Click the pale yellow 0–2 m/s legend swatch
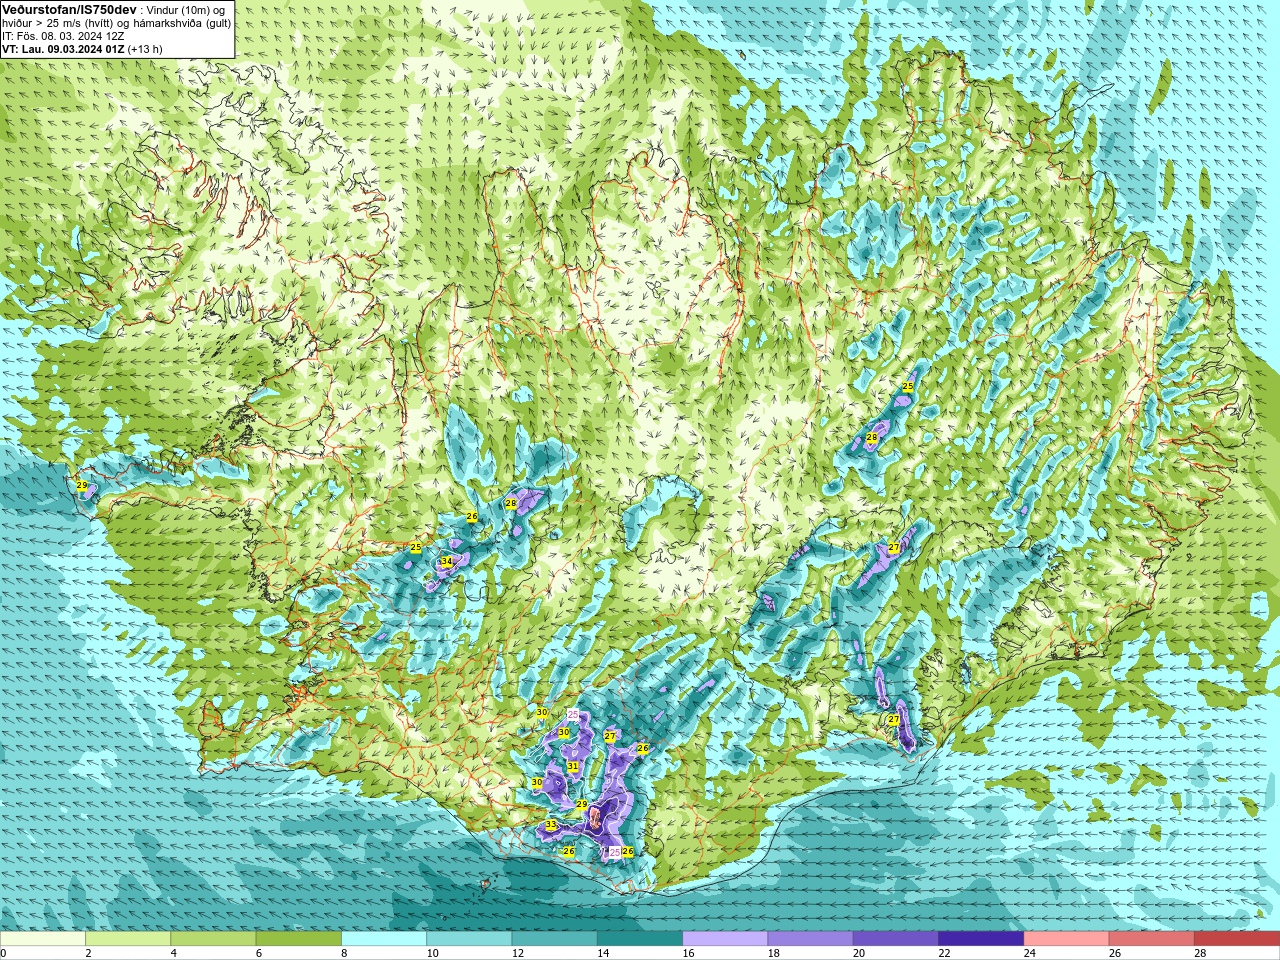Screen dimensions: 1280x960 pyautogui.click(x=43, y=939)
